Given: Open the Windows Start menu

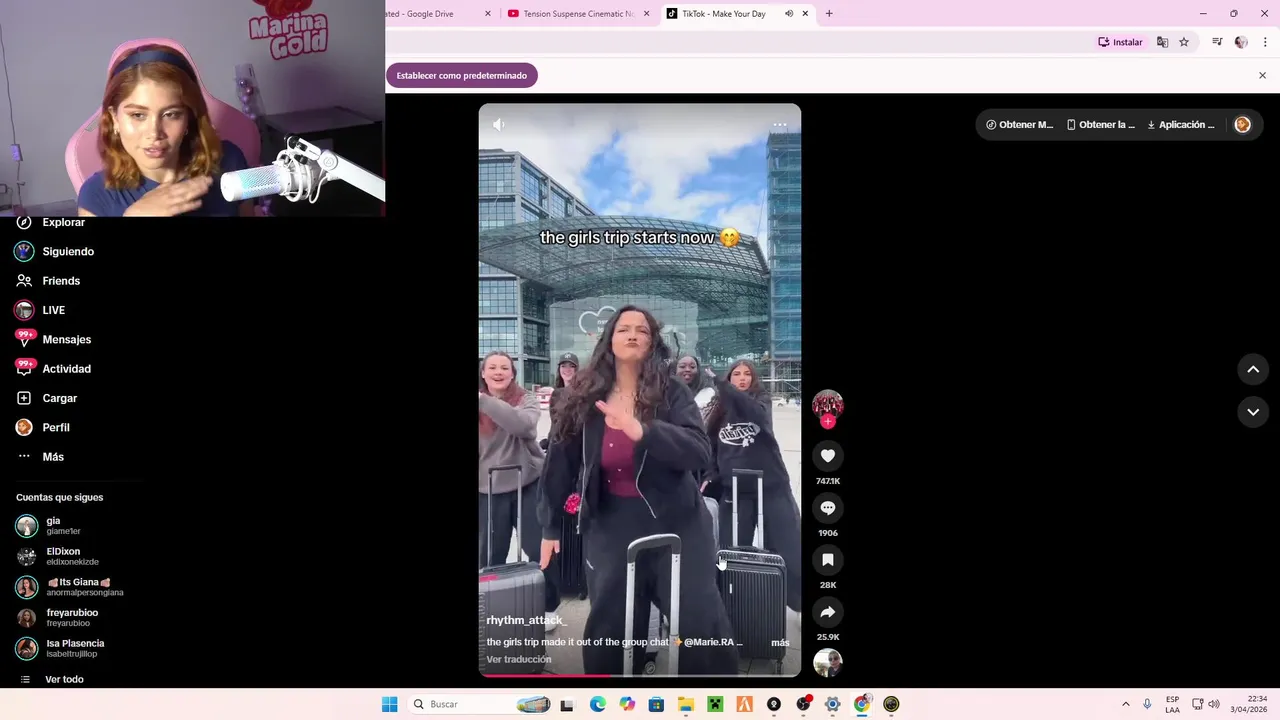Looking at the screenshot, I should click(389, 704).
